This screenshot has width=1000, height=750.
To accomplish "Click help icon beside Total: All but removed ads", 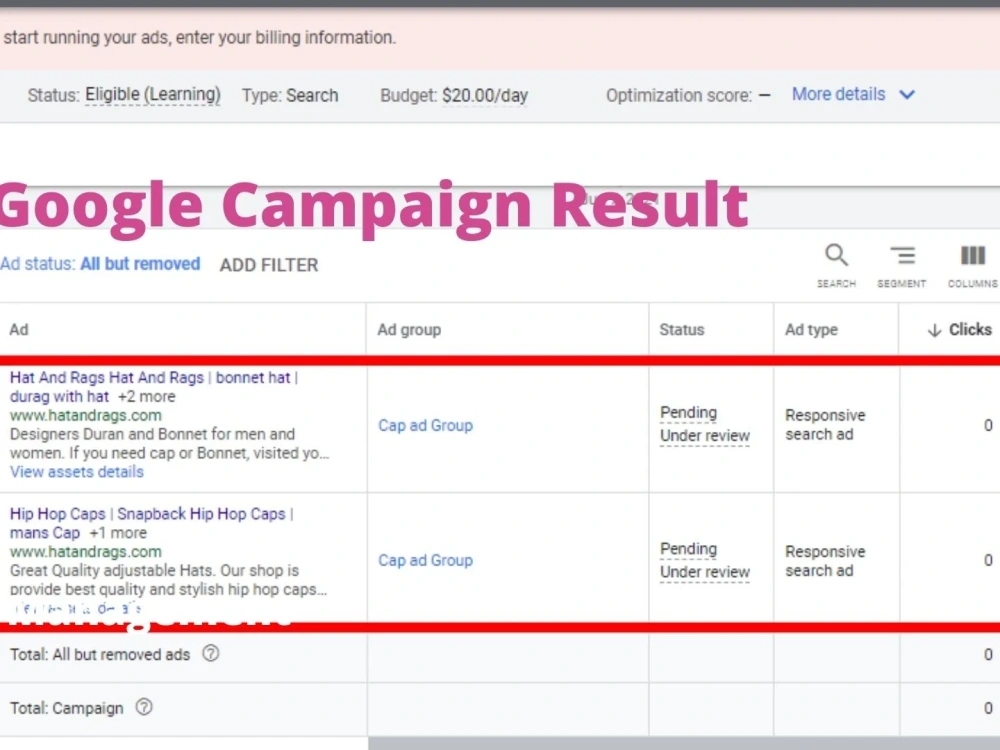I will coord(210,654).
